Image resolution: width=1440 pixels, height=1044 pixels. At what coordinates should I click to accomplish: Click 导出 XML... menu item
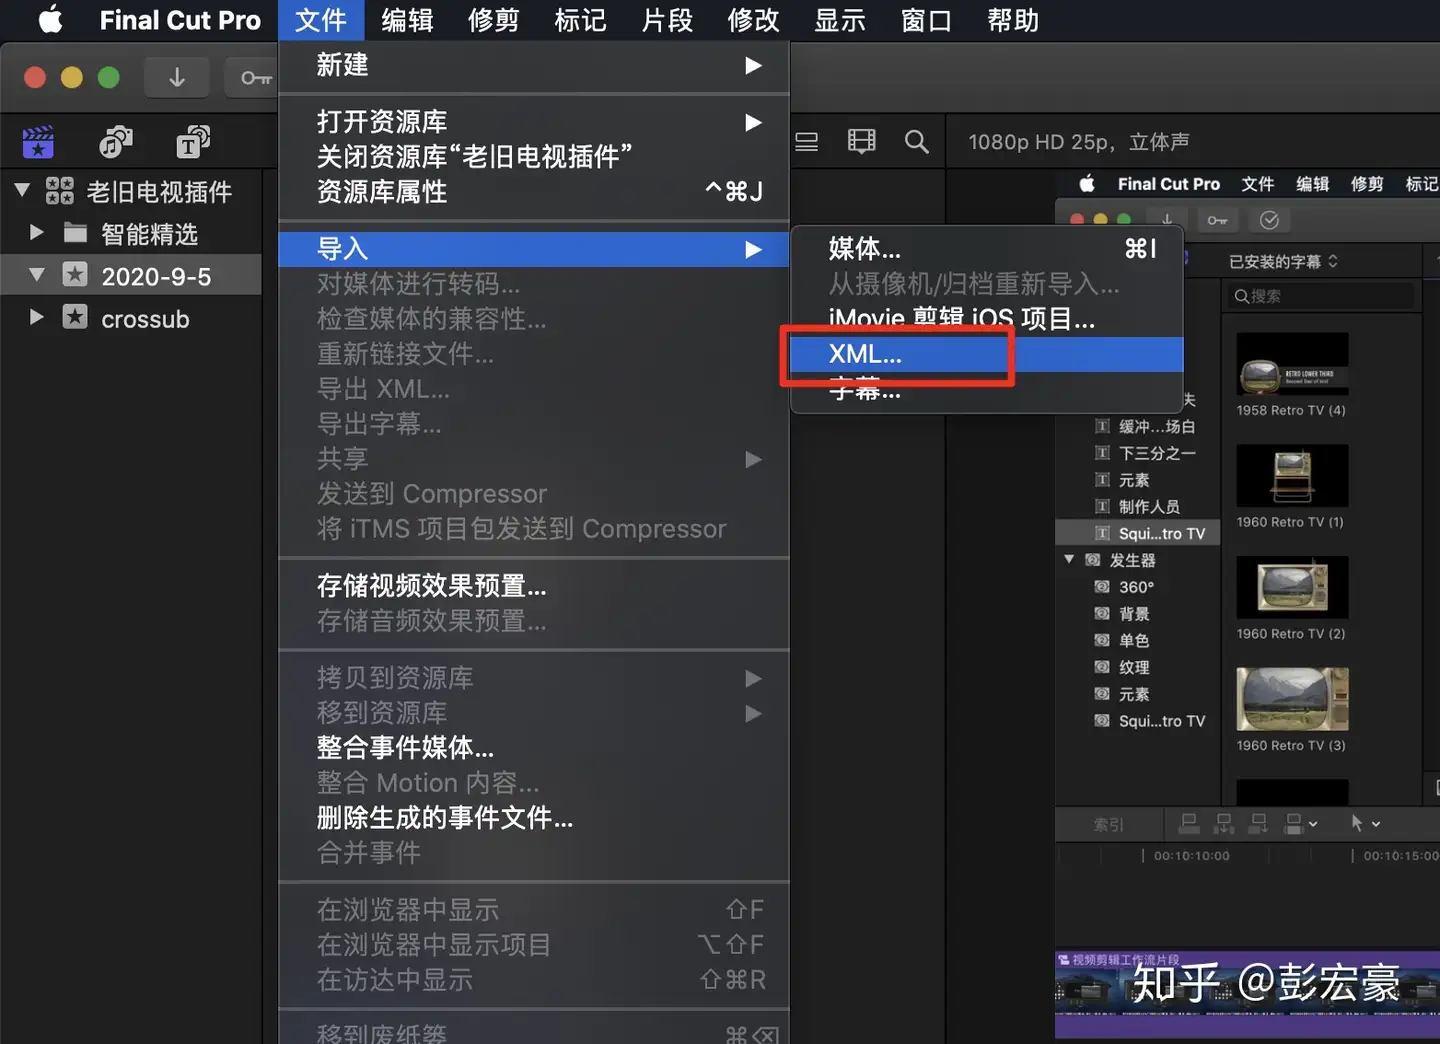coord(534,389)
